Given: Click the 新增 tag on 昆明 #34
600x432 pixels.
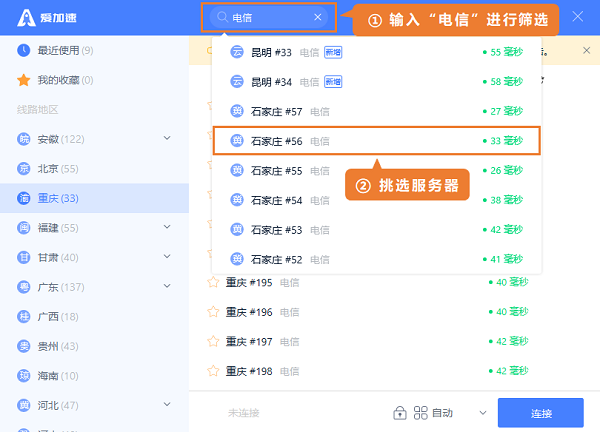Looking at the screenshot, I should (x=333, y=82).
